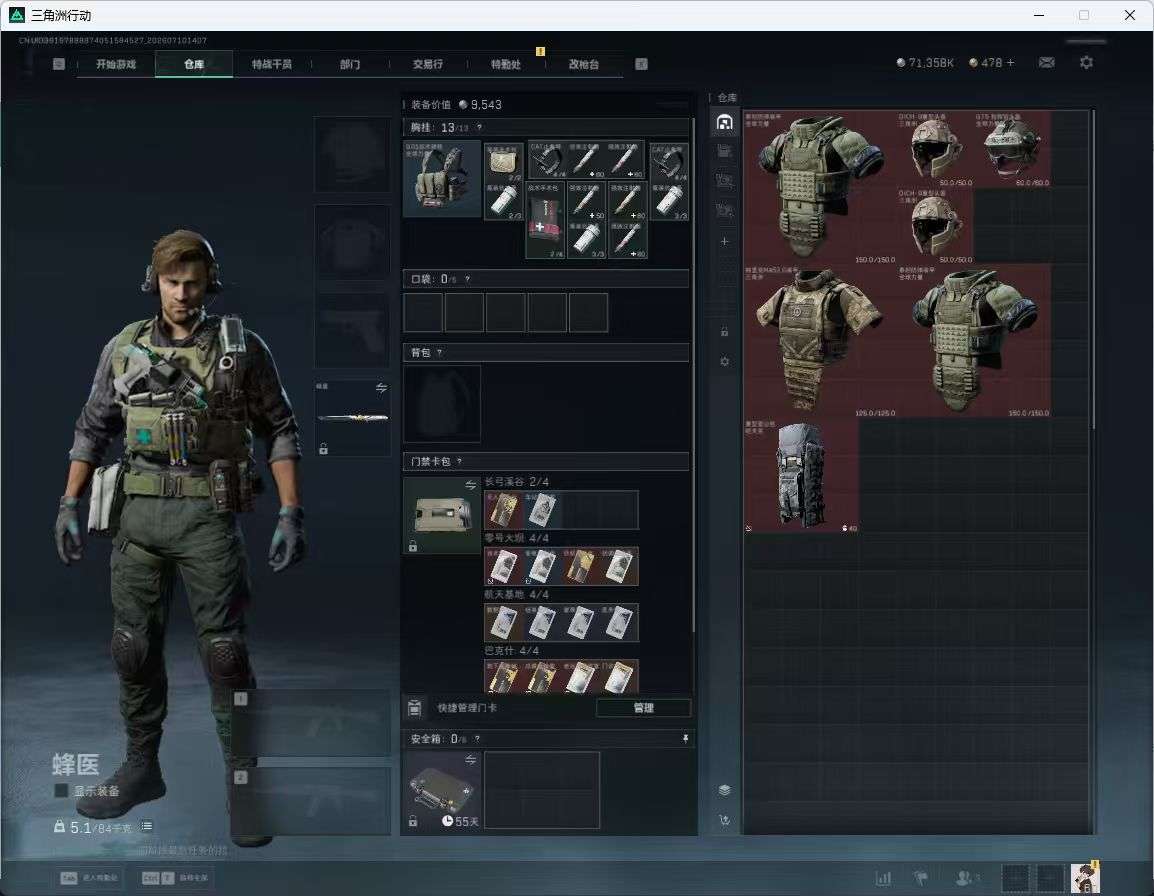Open the 特战干员 tab

pyautogui.click(x=272, y=64)
